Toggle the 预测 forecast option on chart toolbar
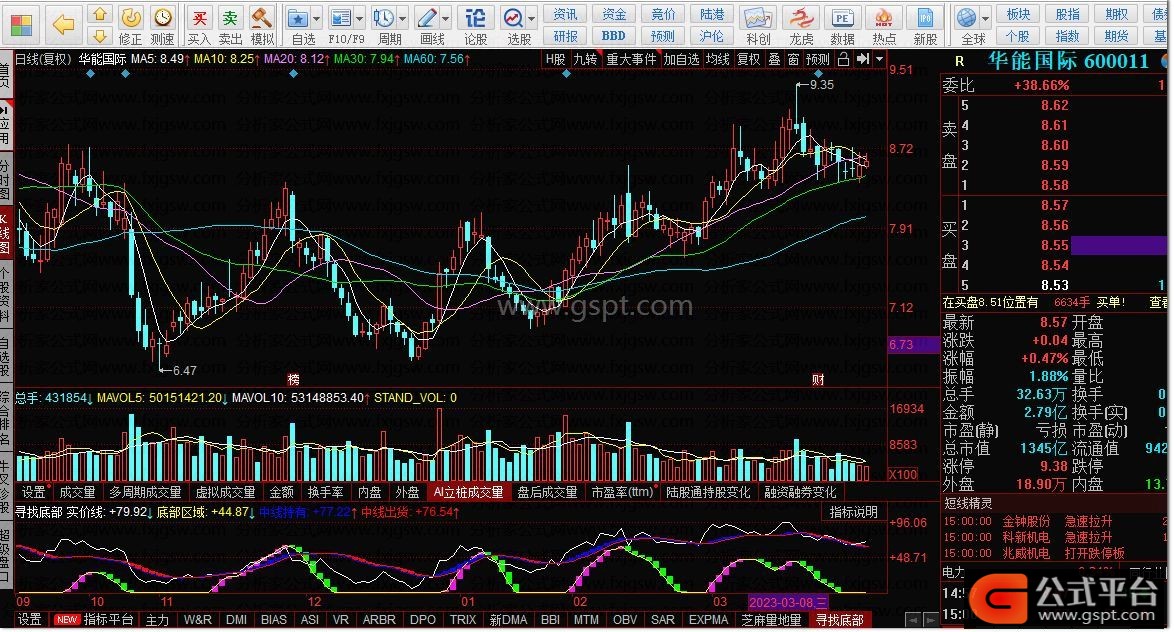Screen dimensions: 1174x632 click(x=818, y=59)
